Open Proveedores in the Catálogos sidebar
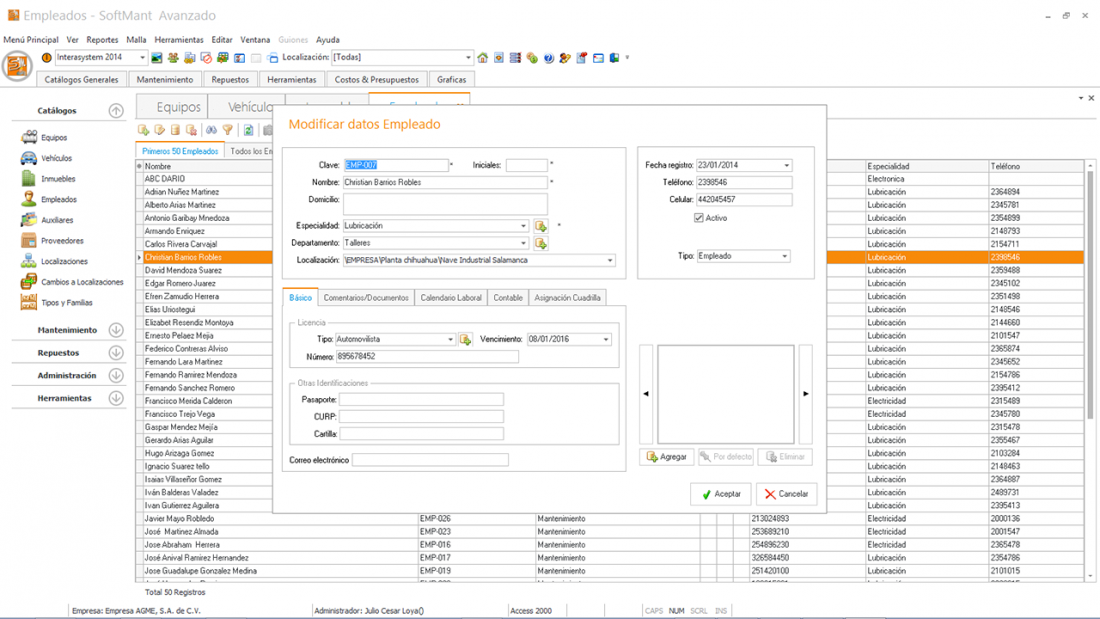Image resolution: width=1100 pixels, height=619 pixels. 61,241
